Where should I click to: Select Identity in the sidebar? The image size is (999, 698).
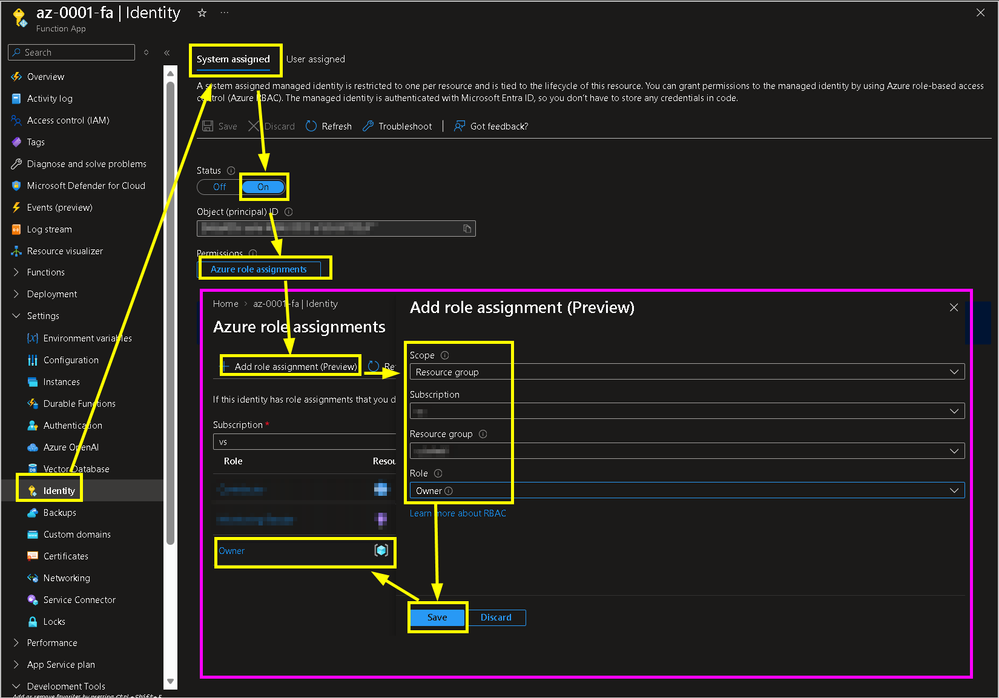coord(59,491)
